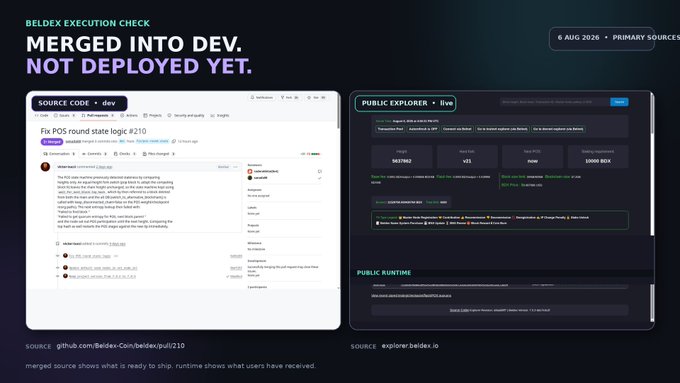The width and height of the screenshot is (680, 383).
Task: Switch to the Commits tab of PR
Action: click(x=95, y=154)
